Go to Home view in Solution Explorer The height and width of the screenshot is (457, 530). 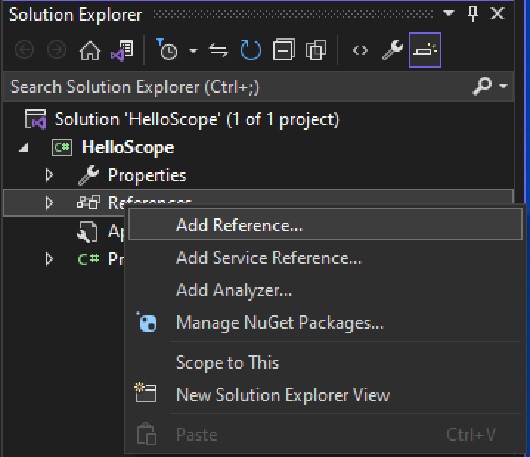tap(90, 50)
